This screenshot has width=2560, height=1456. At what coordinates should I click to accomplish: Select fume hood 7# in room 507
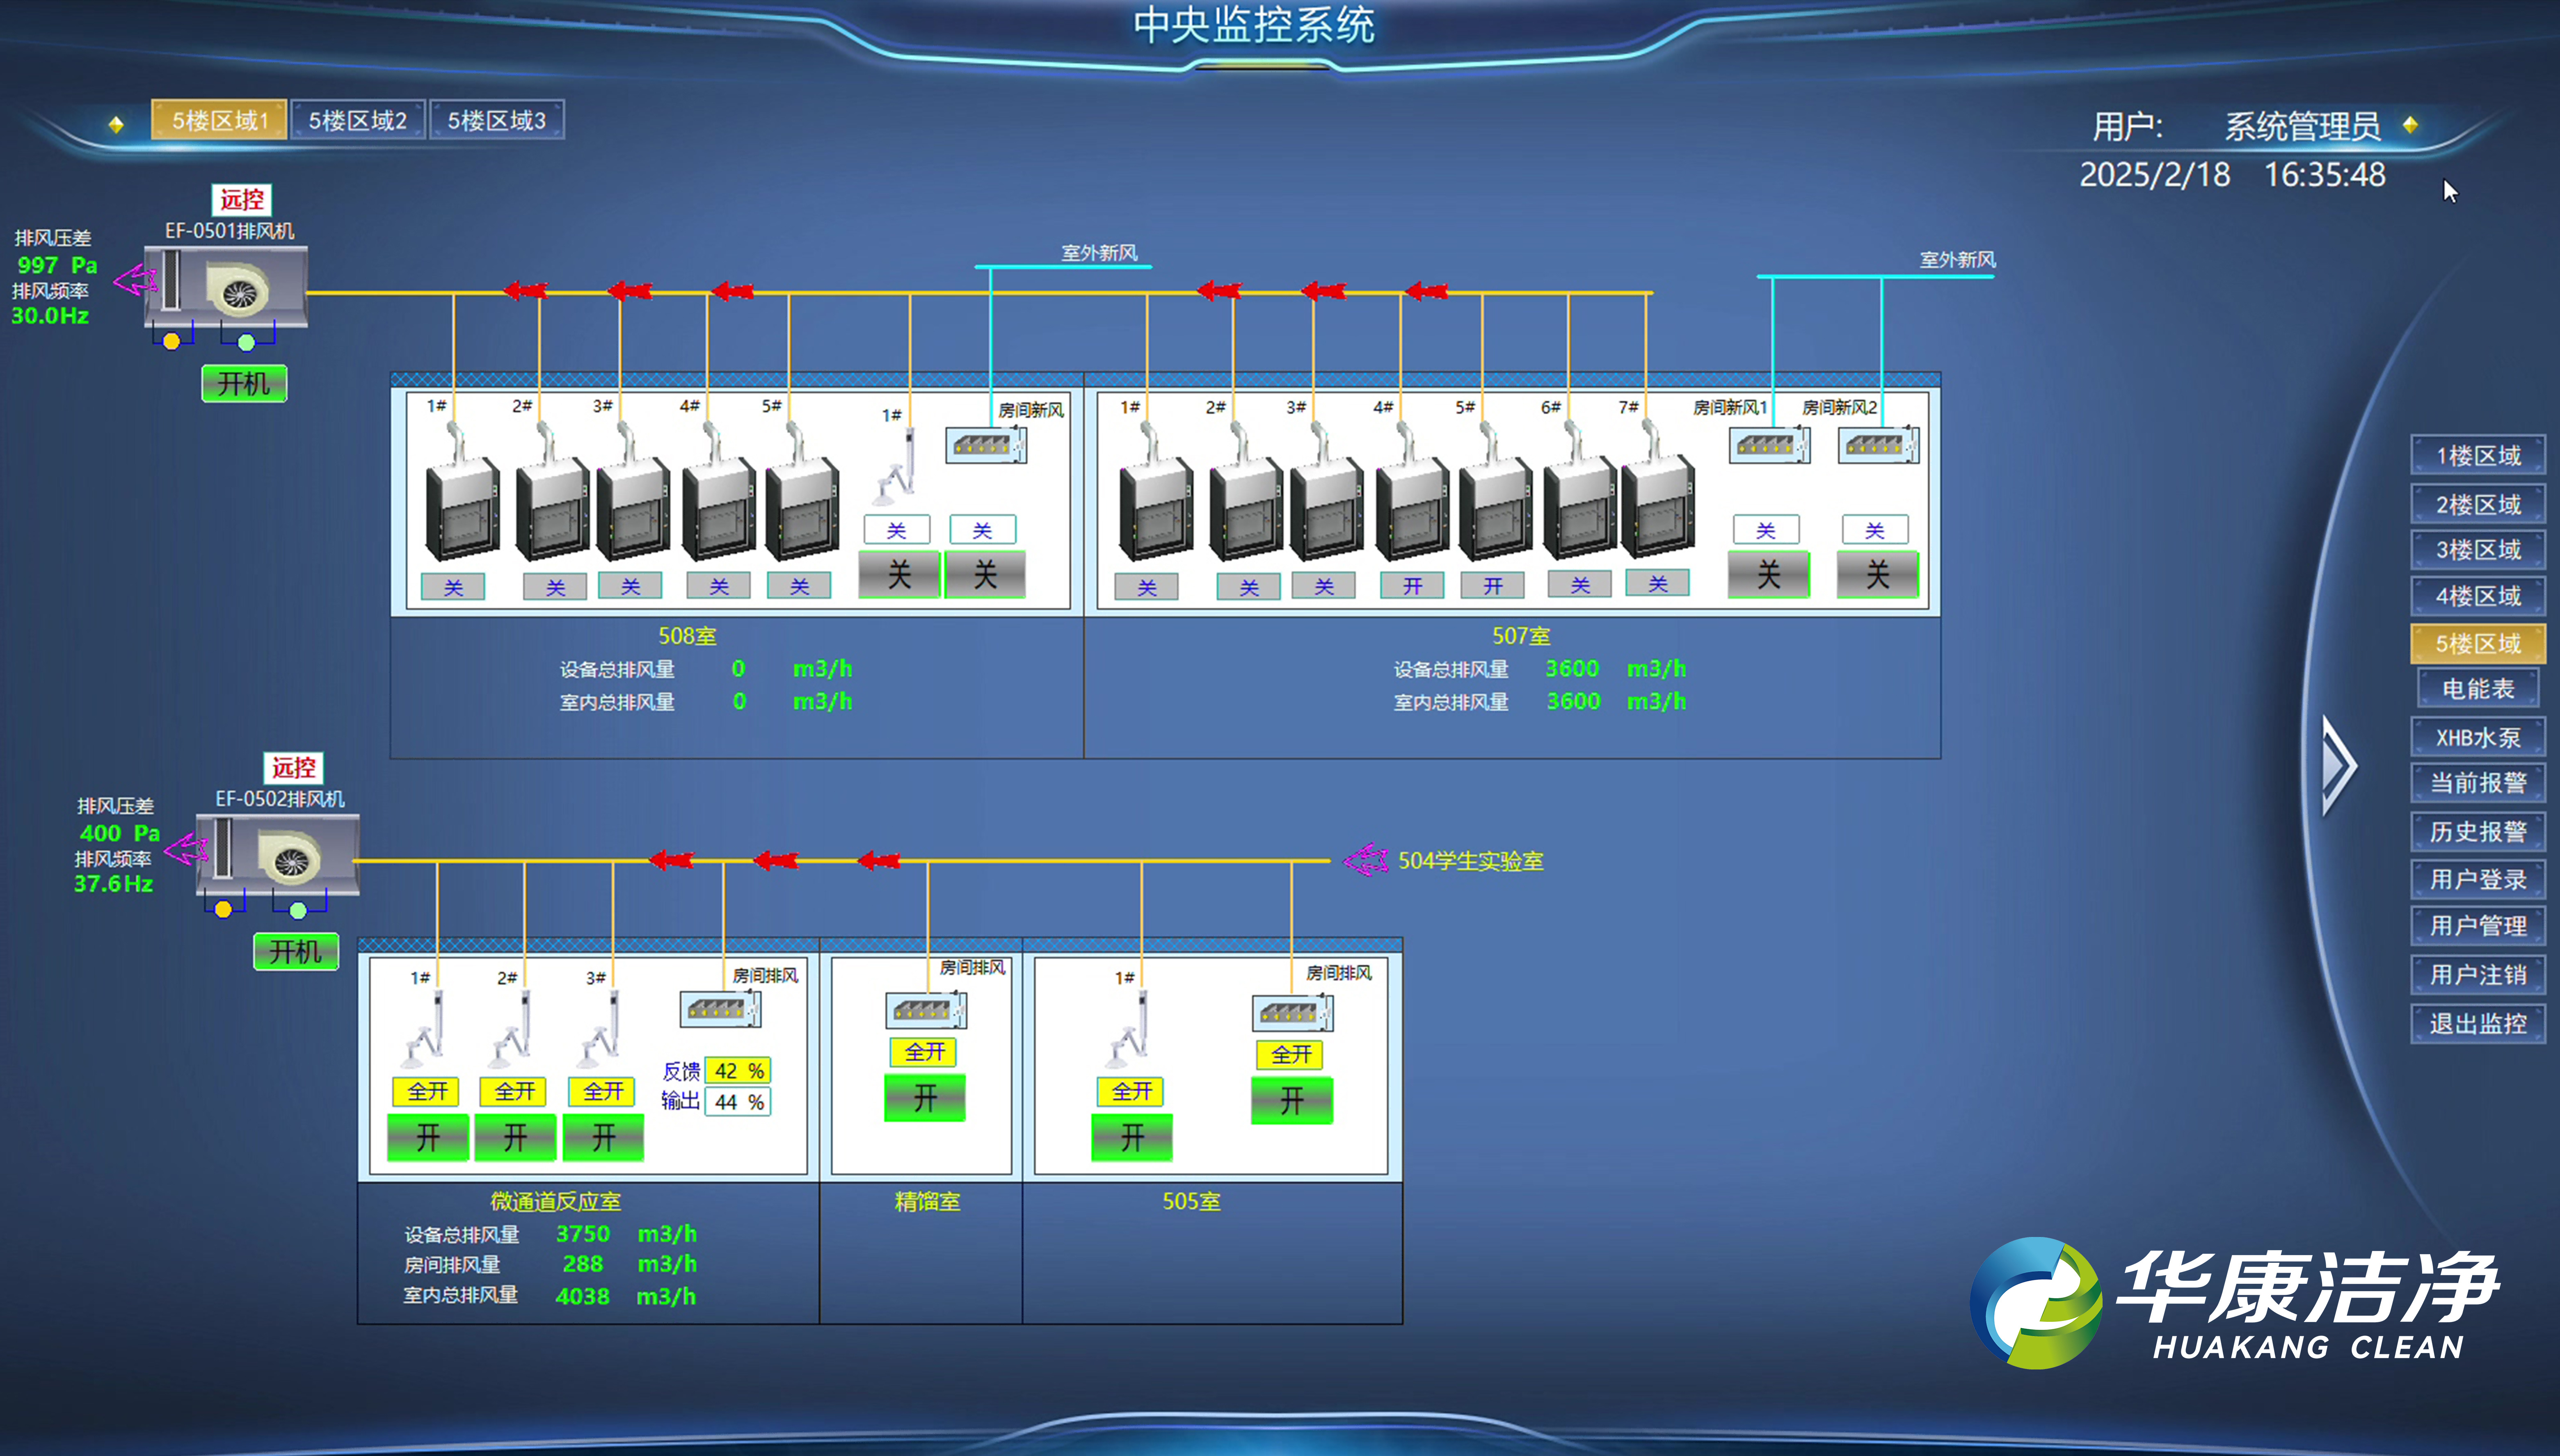(x=1657, y=491)
